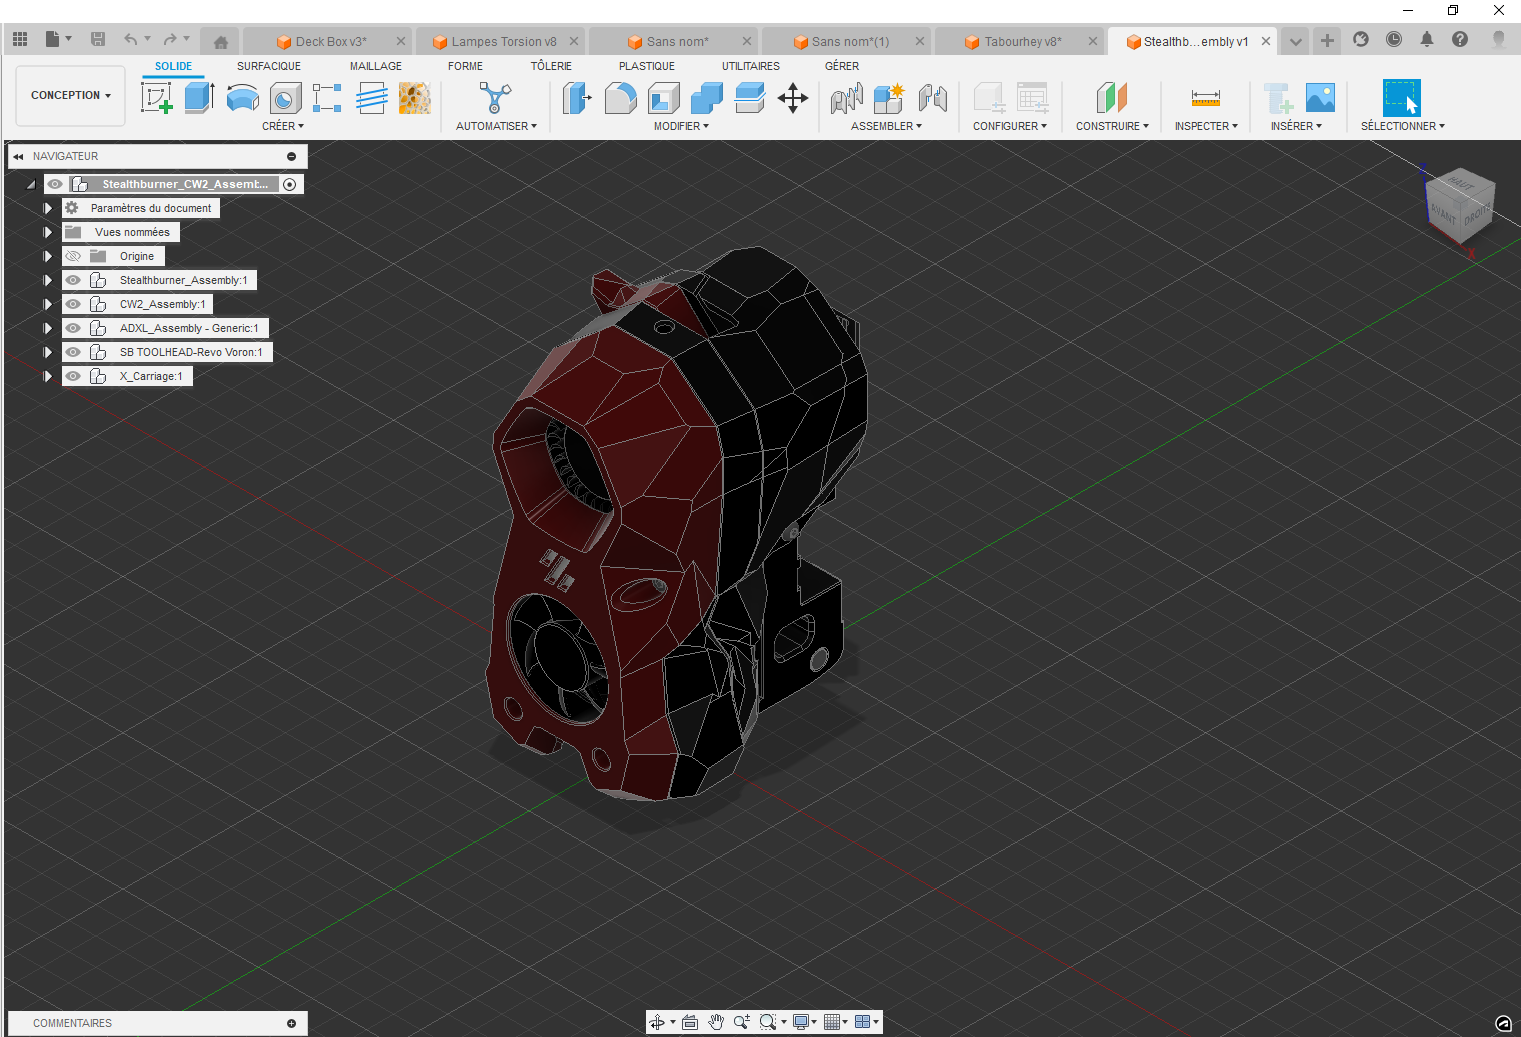The height and width of the screenshot is (1037, 1521).
Task: Open the Paramètres du document item
Action: [150, 208]
